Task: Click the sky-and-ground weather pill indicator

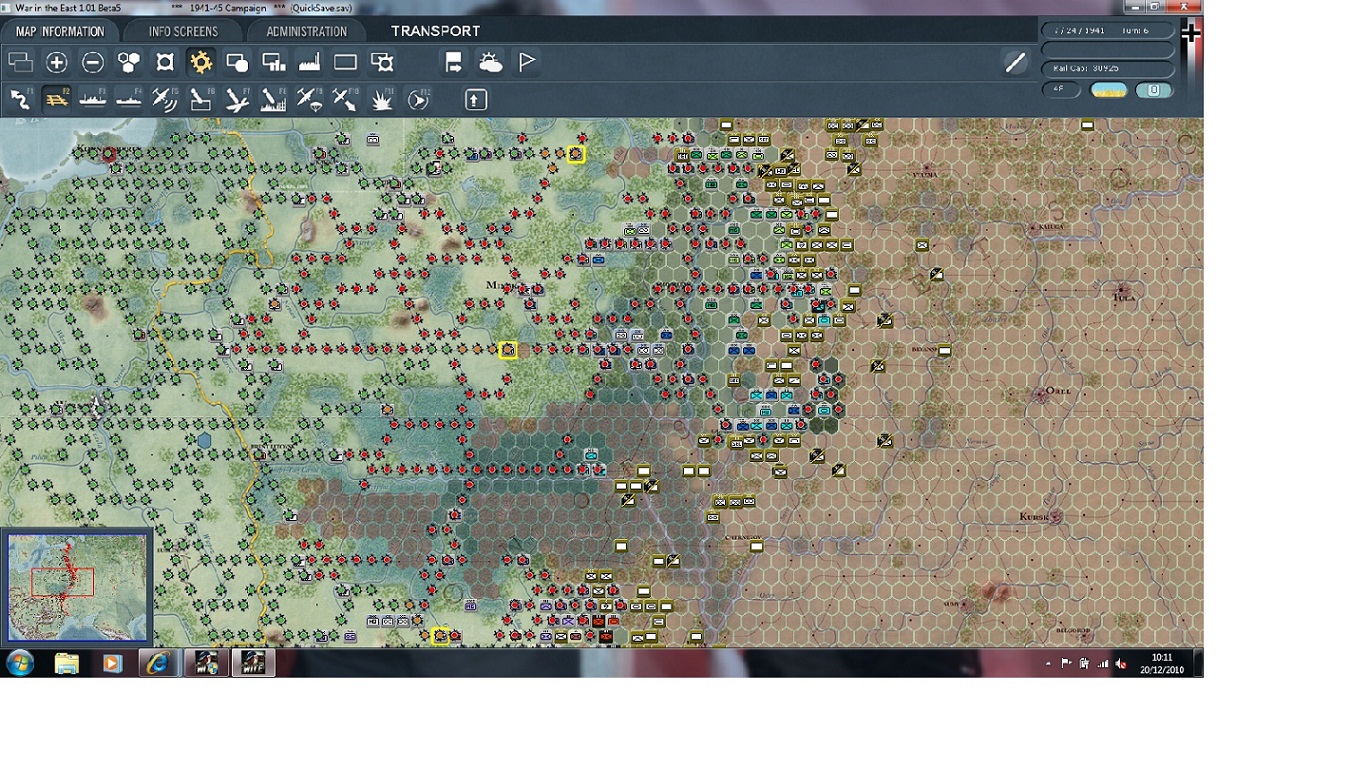Action: [x=1108, y=90]
